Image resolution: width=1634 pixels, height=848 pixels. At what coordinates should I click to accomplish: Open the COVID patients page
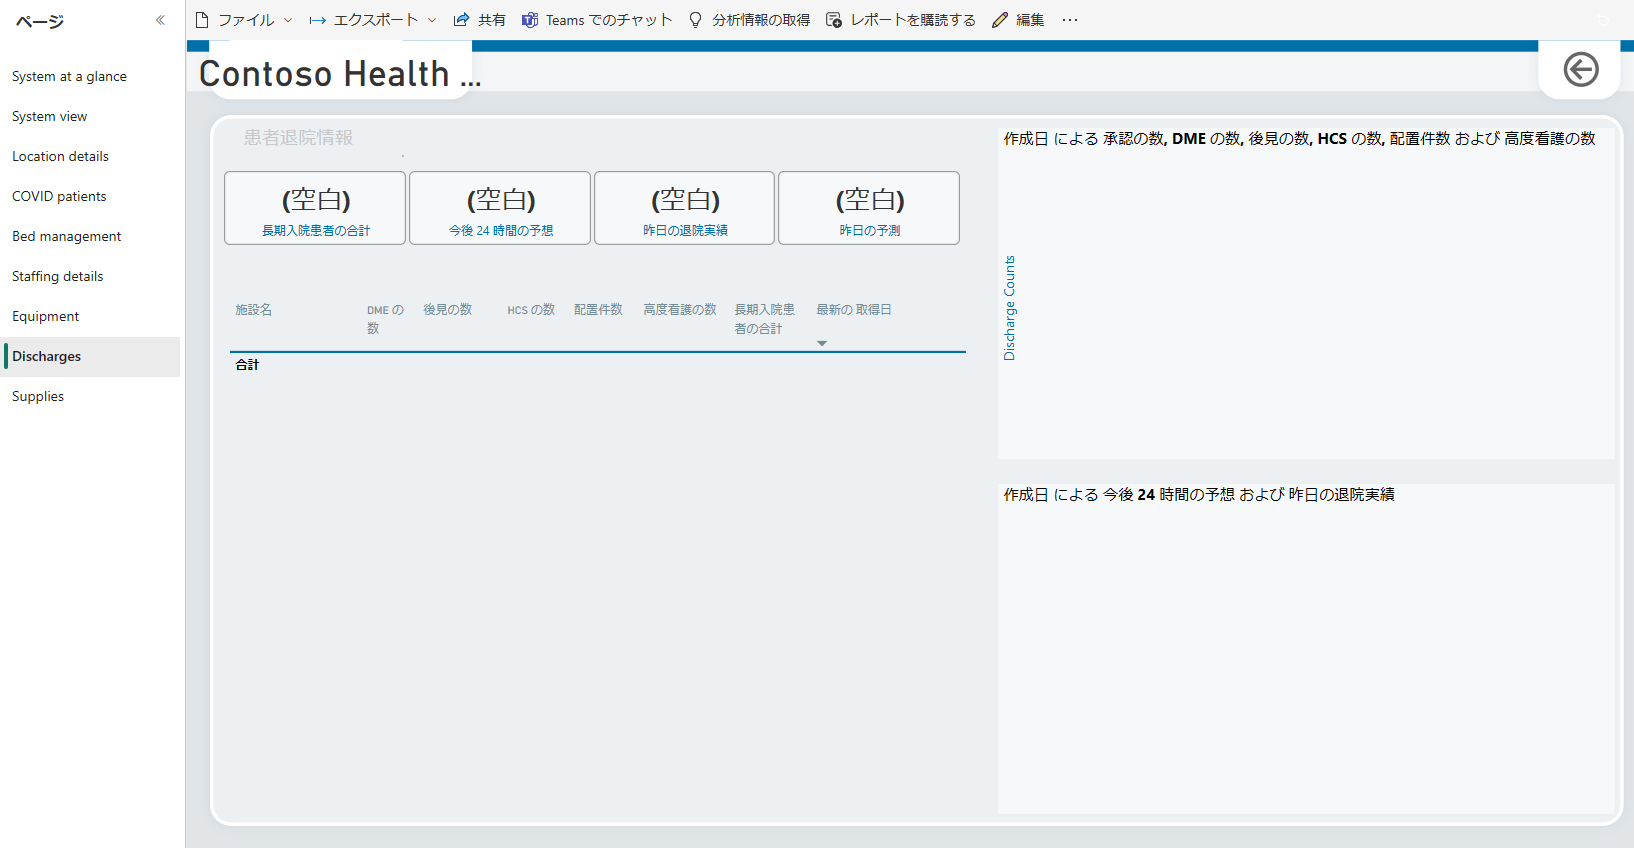pyautogui.click(x=90, y=196)
